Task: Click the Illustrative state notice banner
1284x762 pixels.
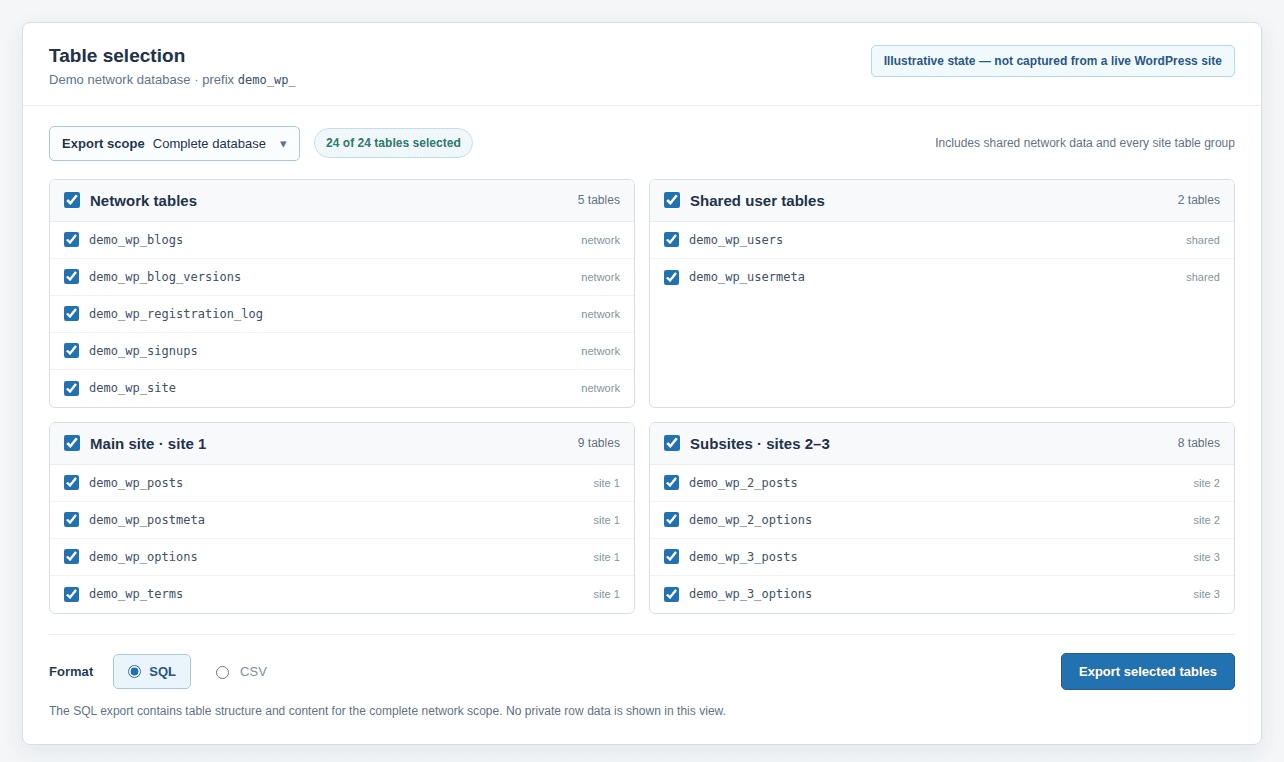Action: (x=1053, y=61)
